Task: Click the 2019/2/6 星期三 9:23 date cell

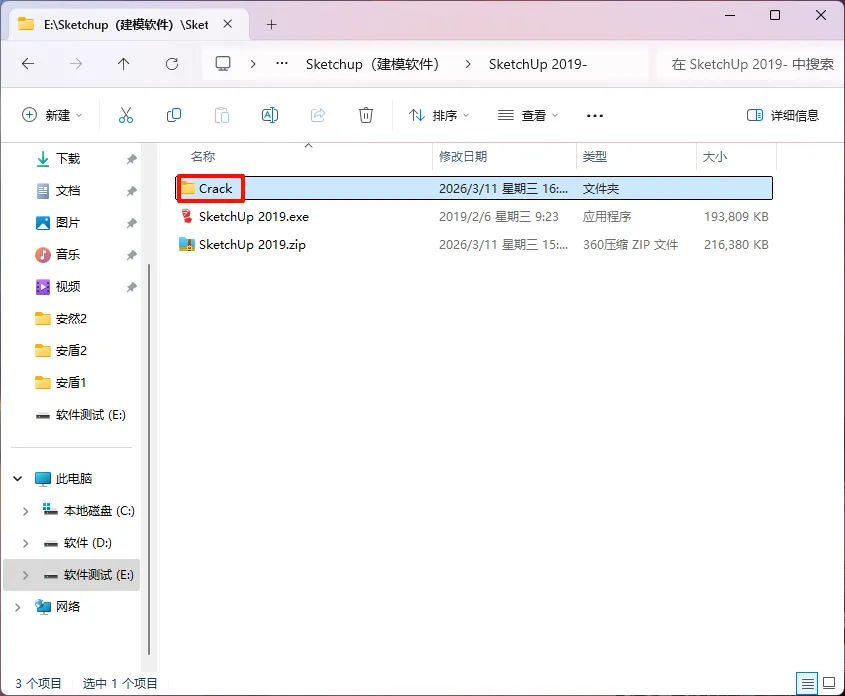Action: point(498,217)
